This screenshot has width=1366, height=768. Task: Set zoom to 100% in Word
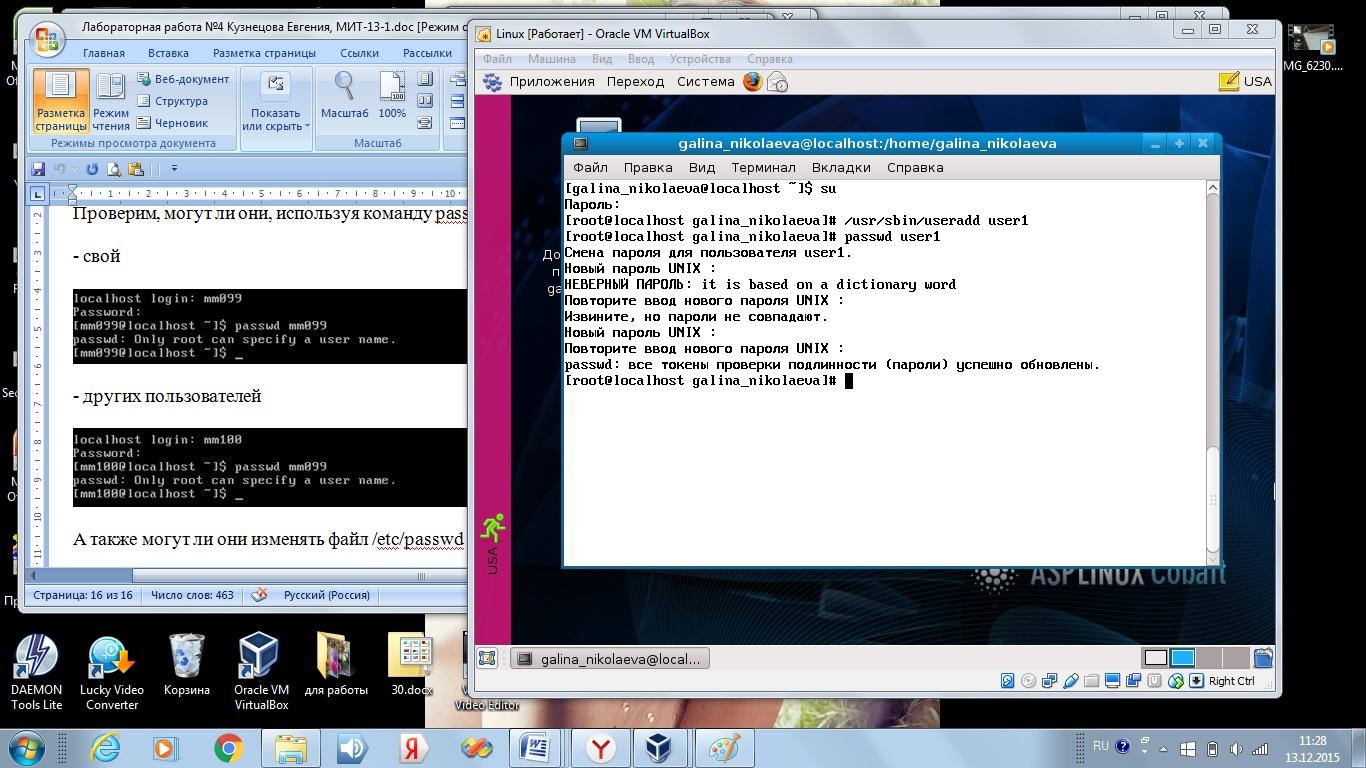click(392, 96)
